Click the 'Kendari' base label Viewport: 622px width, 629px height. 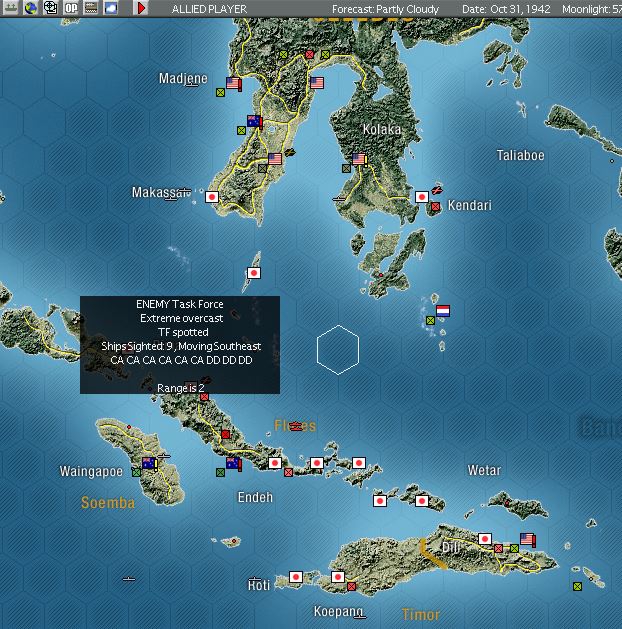(x=470, y=205)
